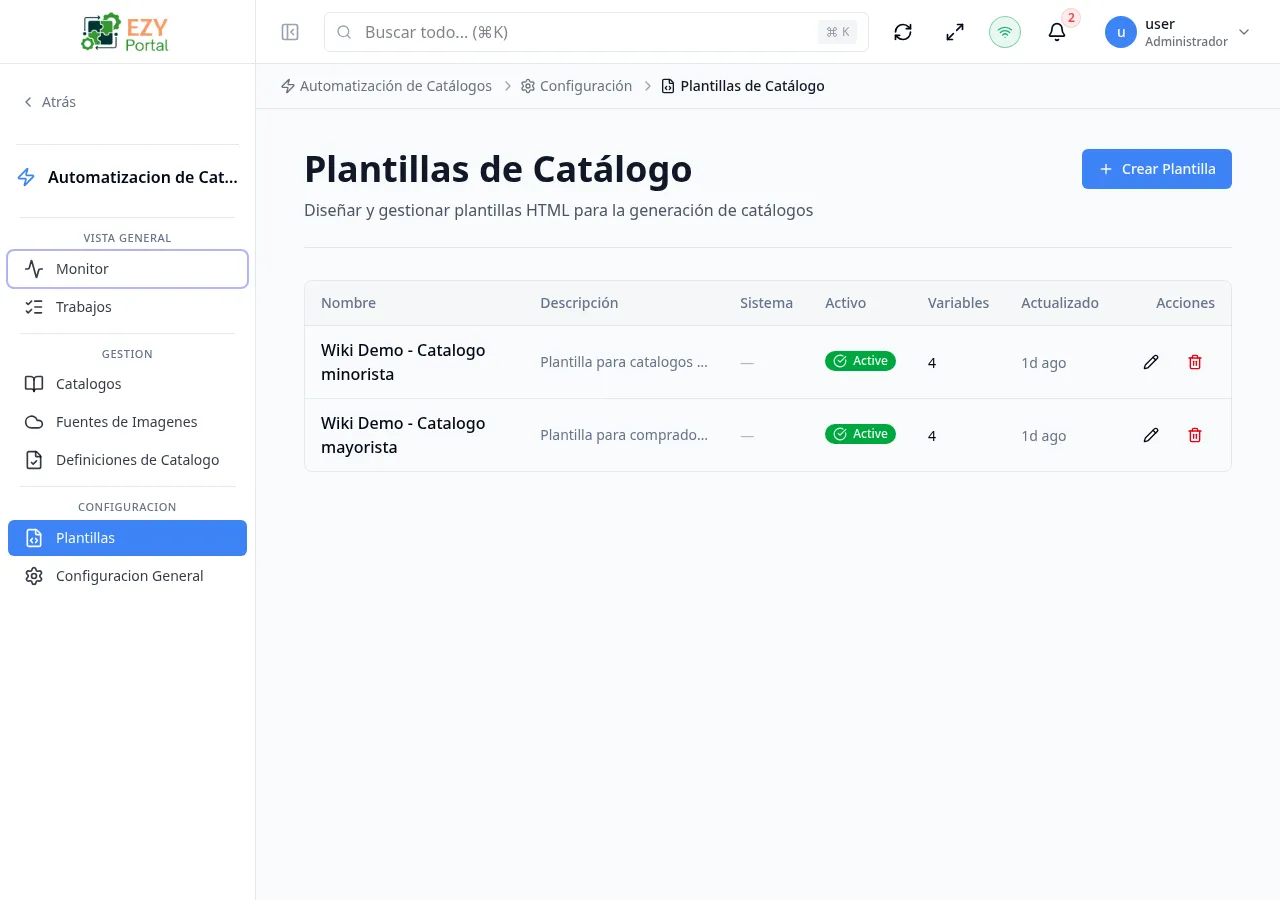This screenshot has width=1280, height=900.
Task: Click Active badge in Catalogo minorista row
Action: click(860, 361)
